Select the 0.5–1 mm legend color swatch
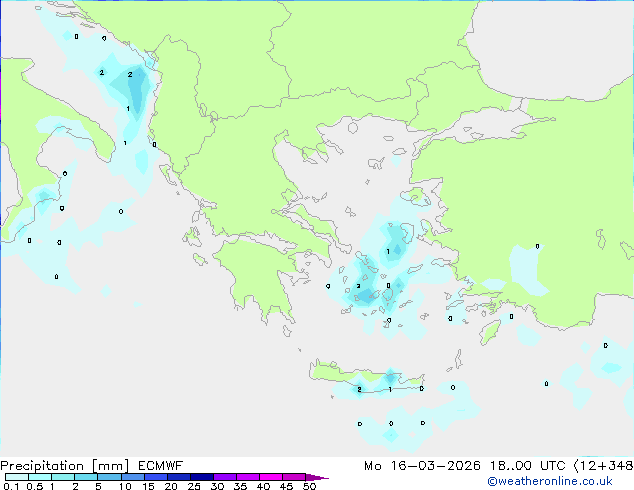This screenshot has width=634, height=490. (40, 477)
